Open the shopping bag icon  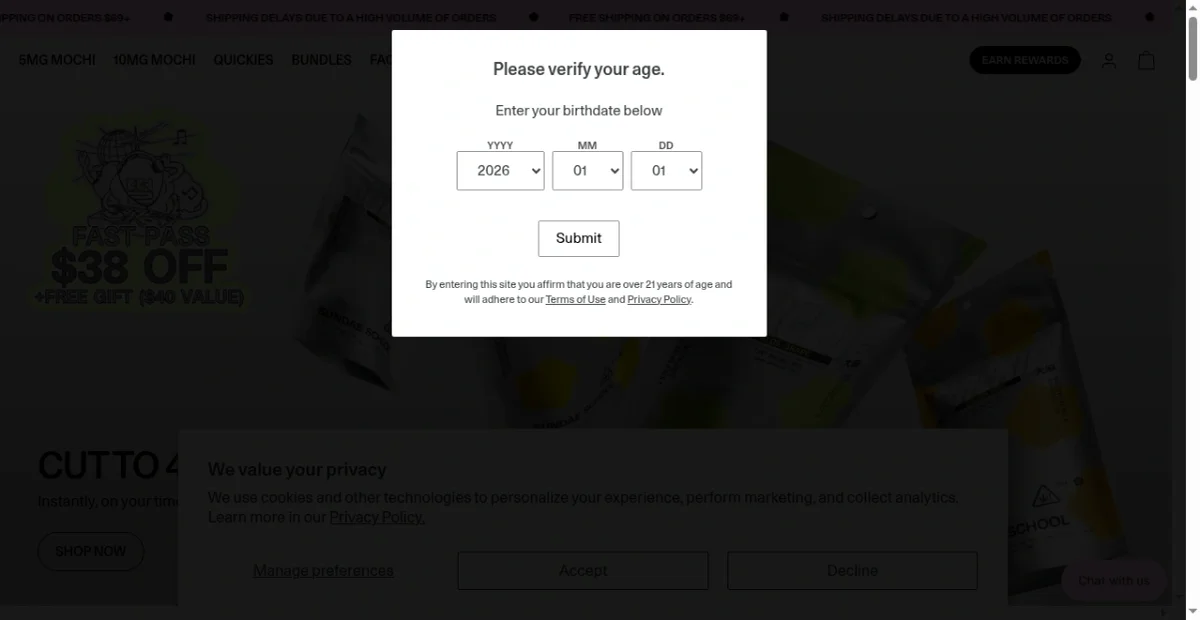(1146, 61)
